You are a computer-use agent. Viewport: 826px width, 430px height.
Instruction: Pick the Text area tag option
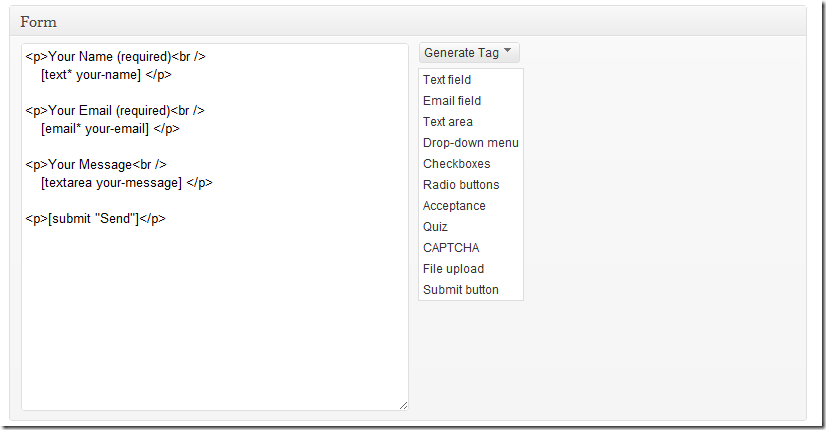point(448,122)
